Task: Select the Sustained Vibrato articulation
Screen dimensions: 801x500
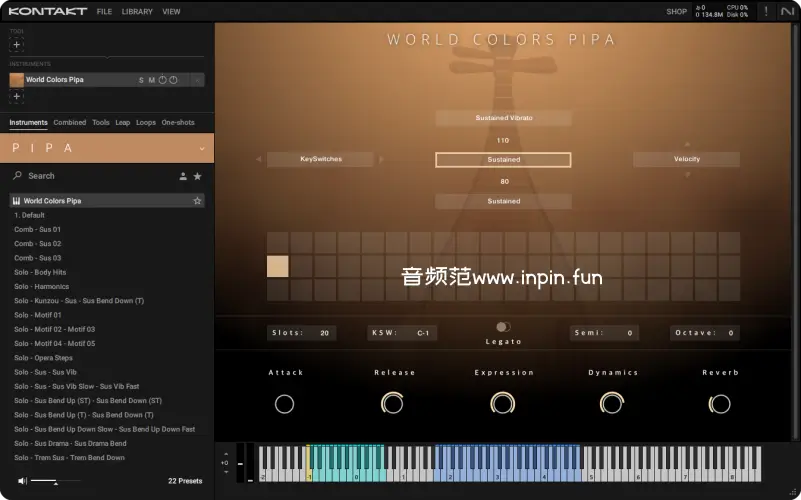Action: point(503,118)
